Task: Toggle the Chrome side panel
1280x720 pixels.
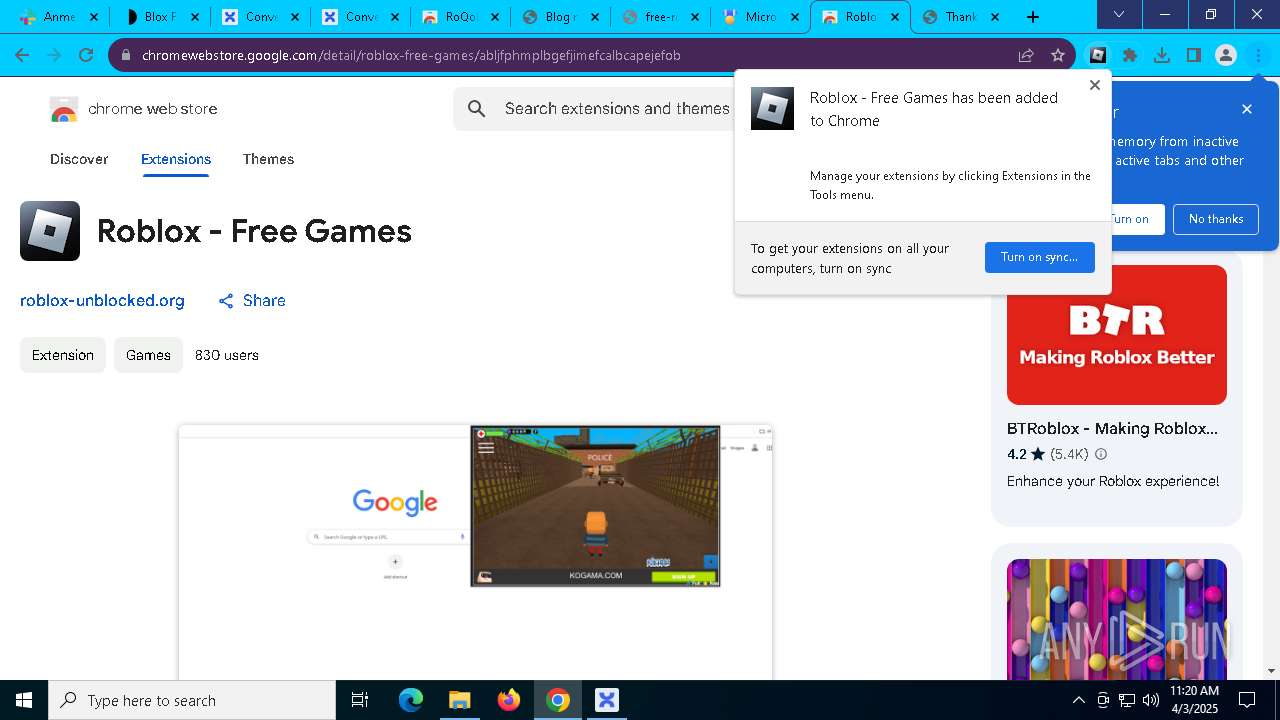Action: pos(1194,56)
